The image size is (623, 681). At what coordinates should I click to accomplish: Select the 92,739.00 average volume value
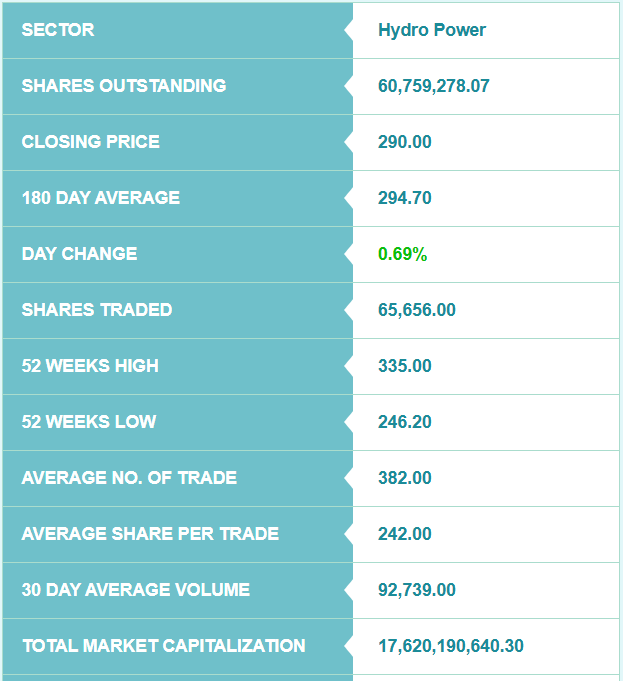click(x=417, y=590)
